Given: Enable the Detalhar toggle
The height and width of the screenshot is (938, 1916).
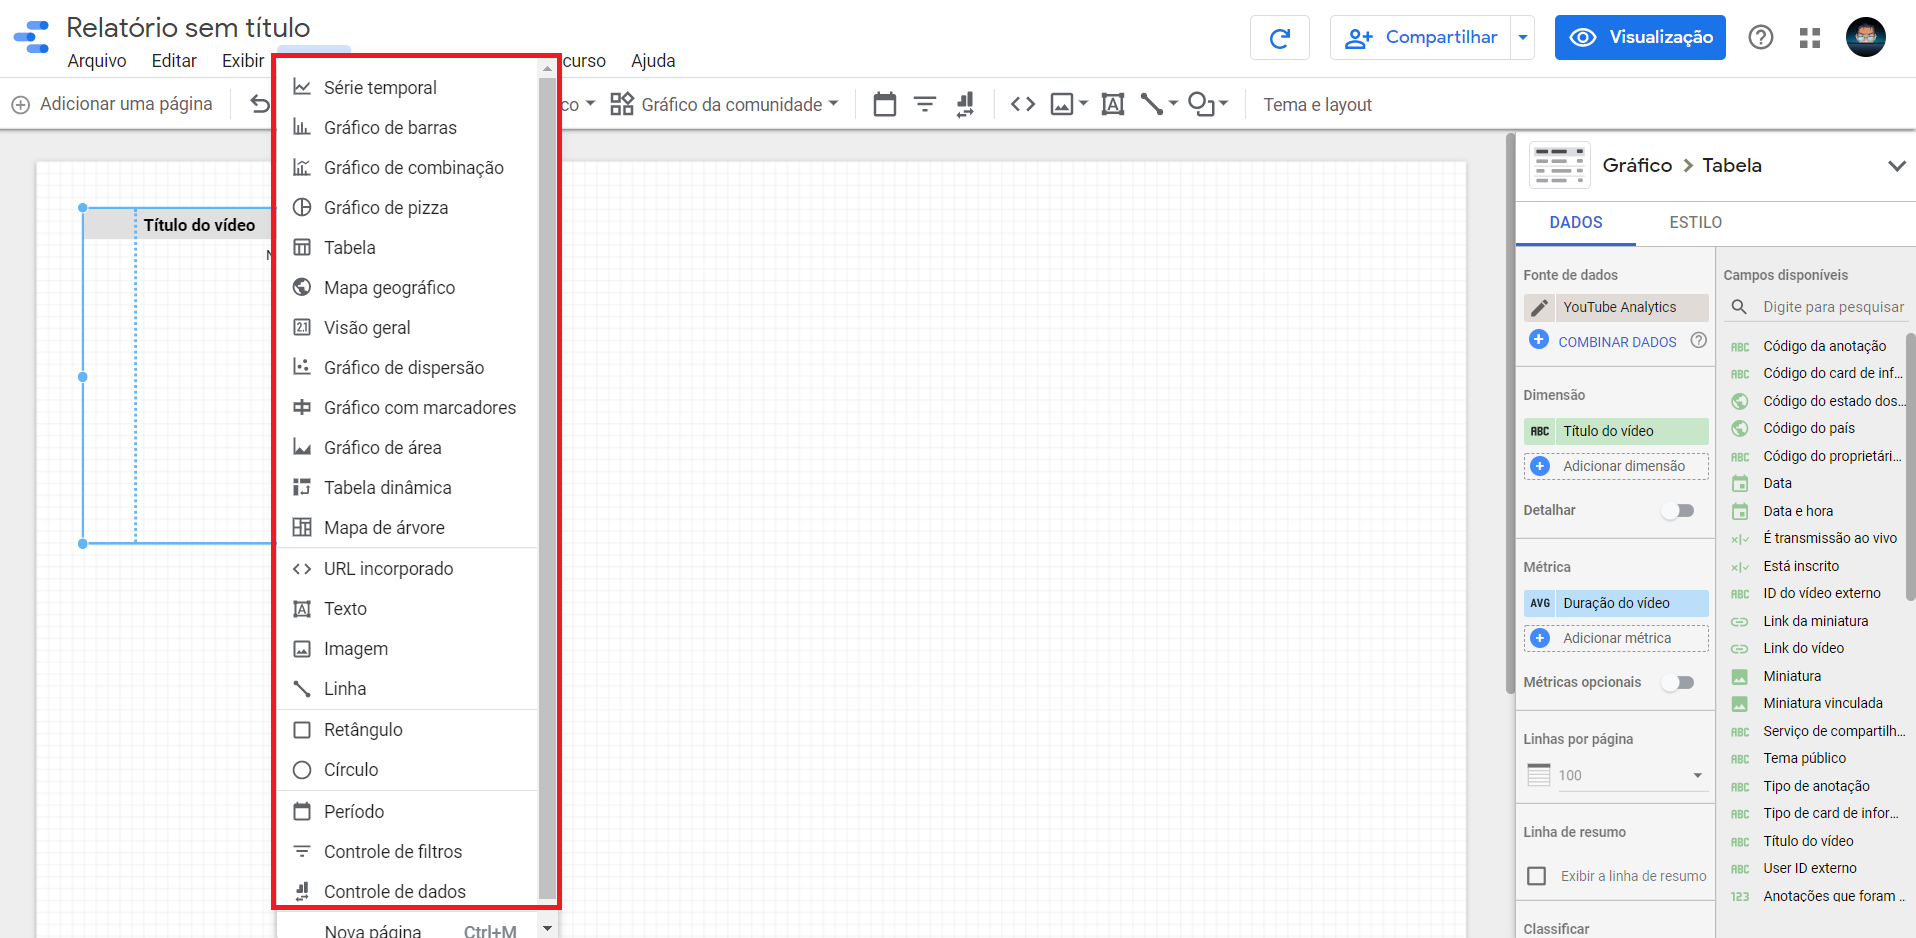Looking at the screenshot, I should click(1678, 510).
